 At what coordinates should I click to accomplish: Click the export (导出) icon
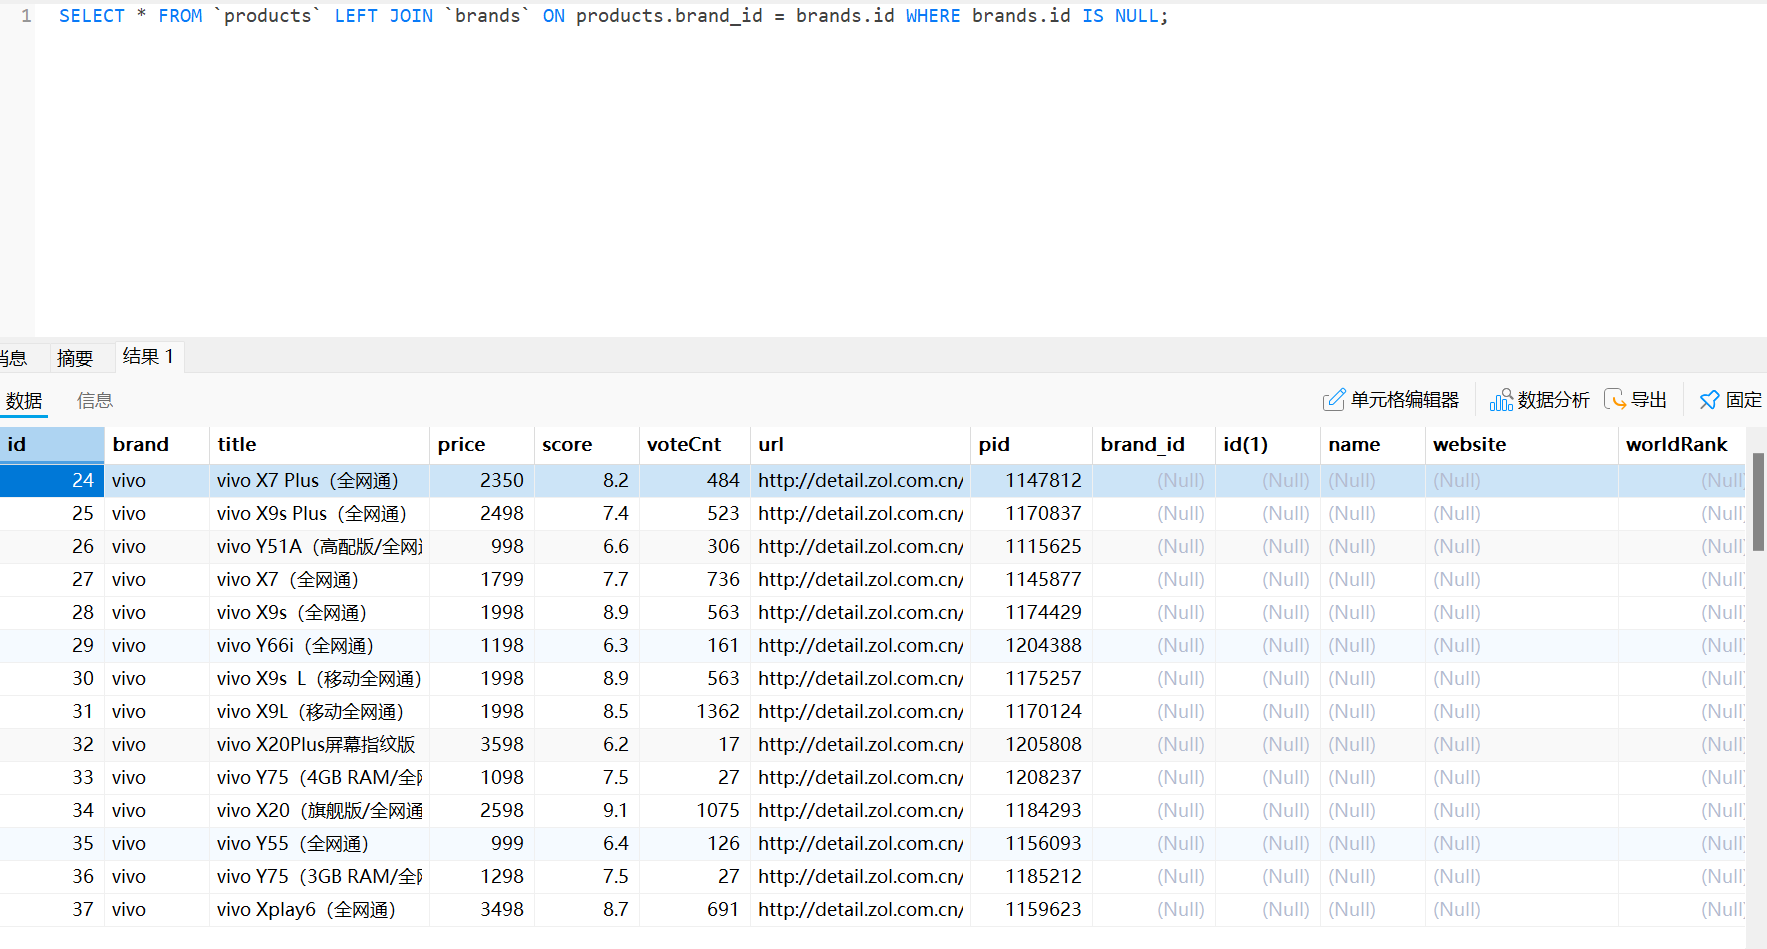point(1615,400)
